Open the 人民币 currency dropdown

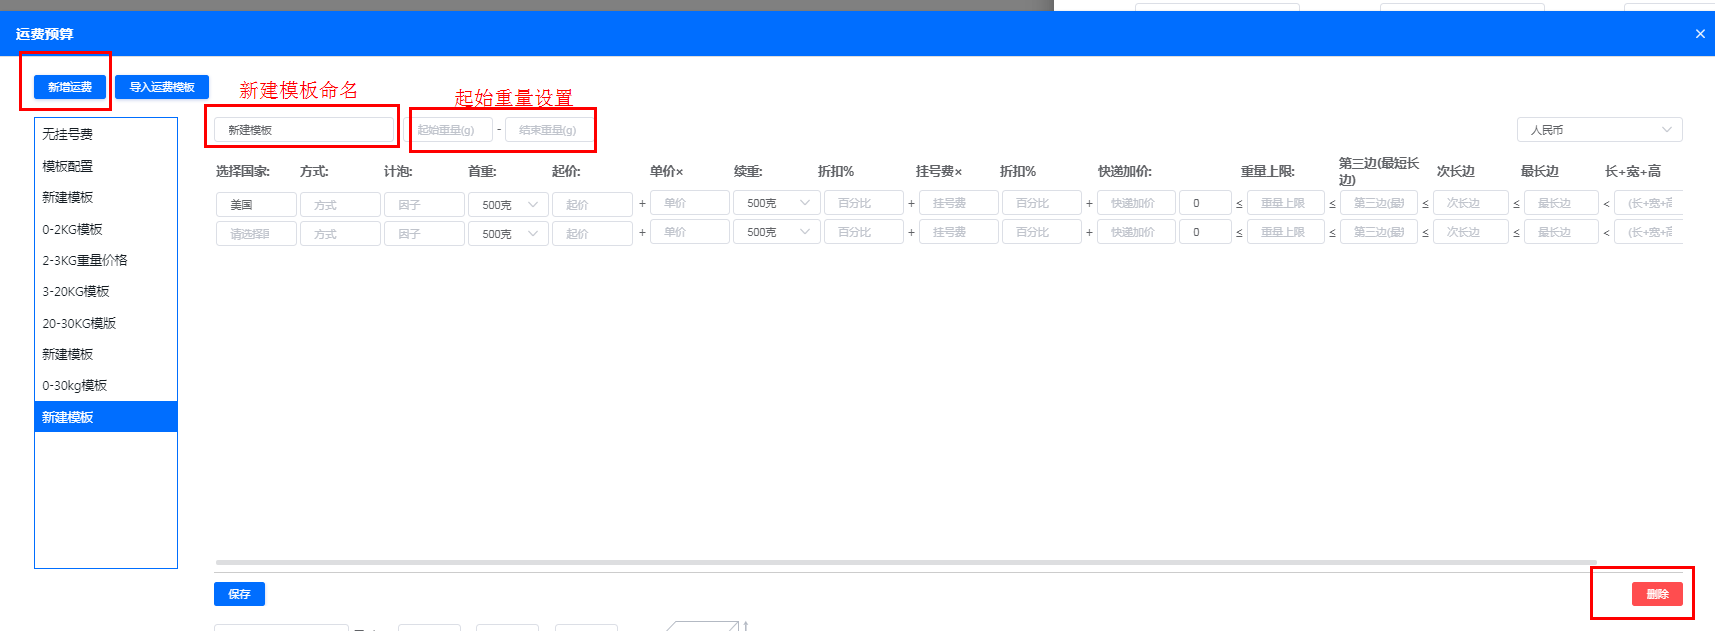tap(1599, 130)
